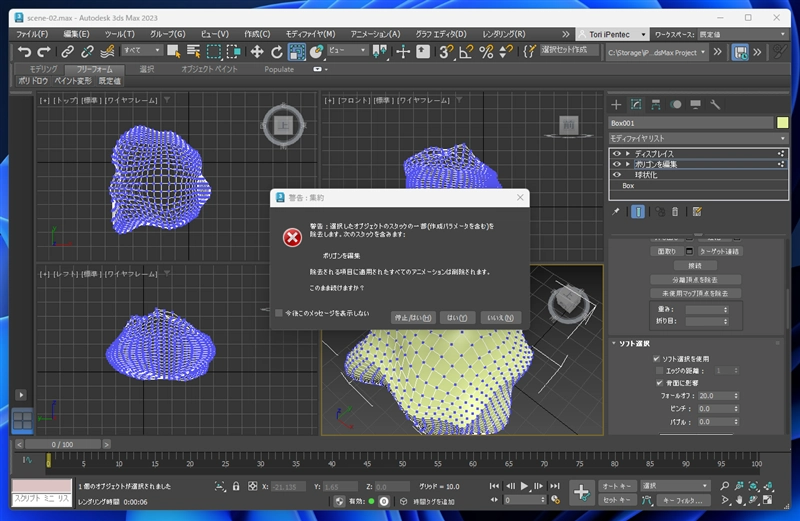Click はい(Y) button in warning dialog
The image size is (800, 521).
coord(457,318)
